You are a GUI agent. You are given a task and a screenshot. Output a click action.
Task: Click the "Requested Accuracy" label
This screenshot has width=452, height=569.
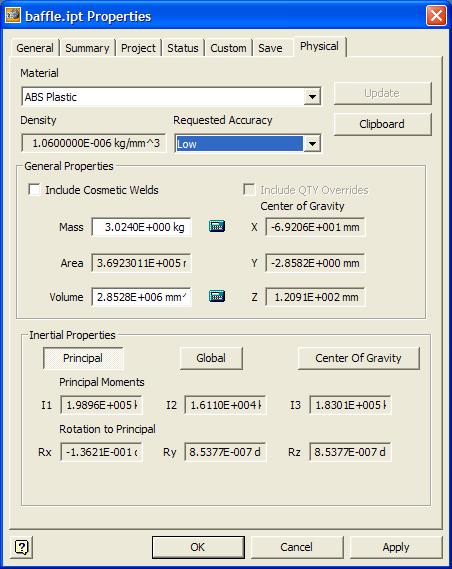click(223, 120)
